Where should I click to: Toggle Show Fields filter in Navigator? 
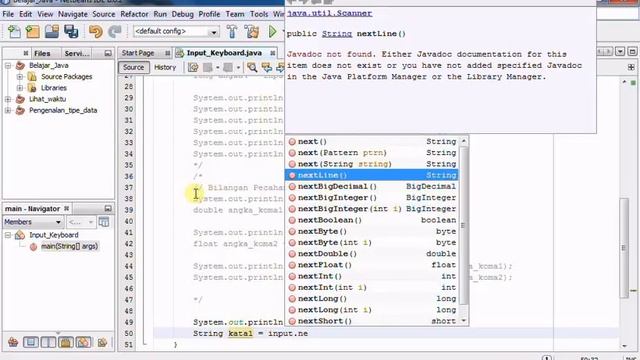[x=31, y=342]
